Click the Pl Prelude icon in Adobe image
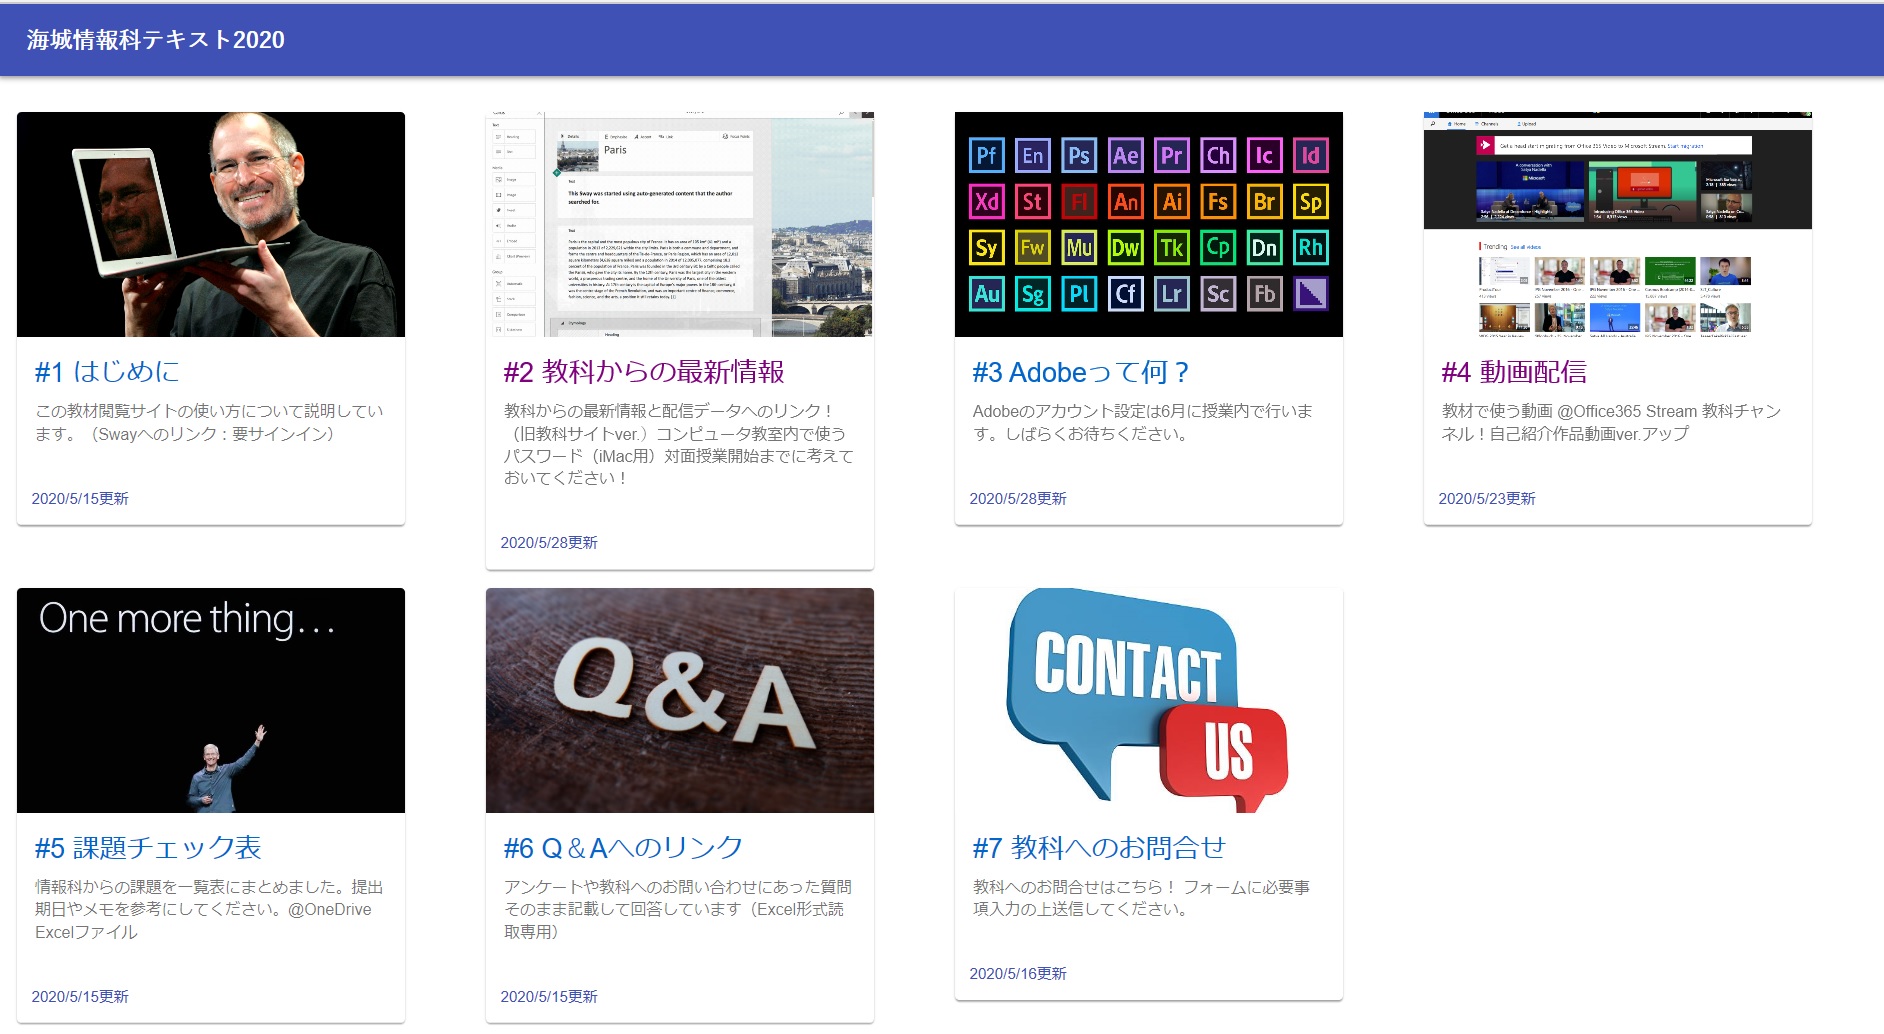The image size is (1884, 1034). coord(1079,294)
